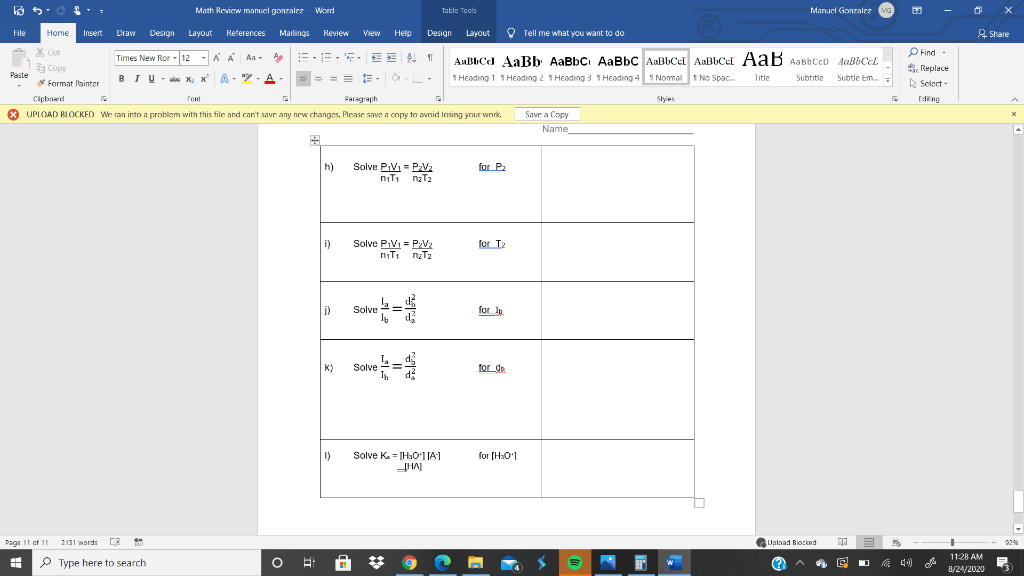Expand the bullet list options
1024x576 pixels.
[x=314, y=58]
